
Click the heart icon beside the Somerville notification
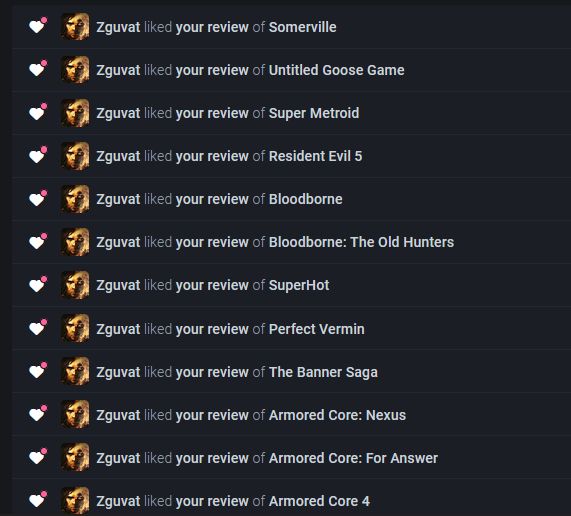click(x=38, y=25)
